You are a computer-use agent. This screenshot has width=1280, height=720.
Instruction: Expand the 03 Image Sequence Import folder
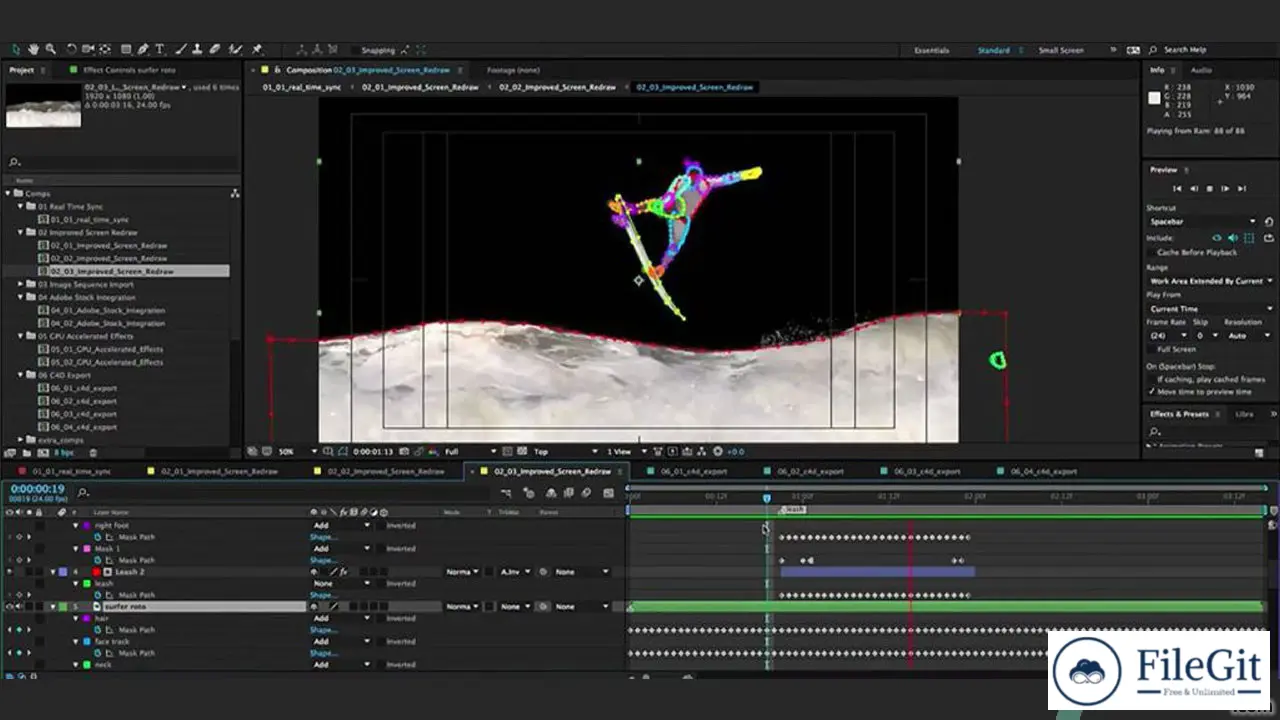pyautogui.click(x=20, y=284)
